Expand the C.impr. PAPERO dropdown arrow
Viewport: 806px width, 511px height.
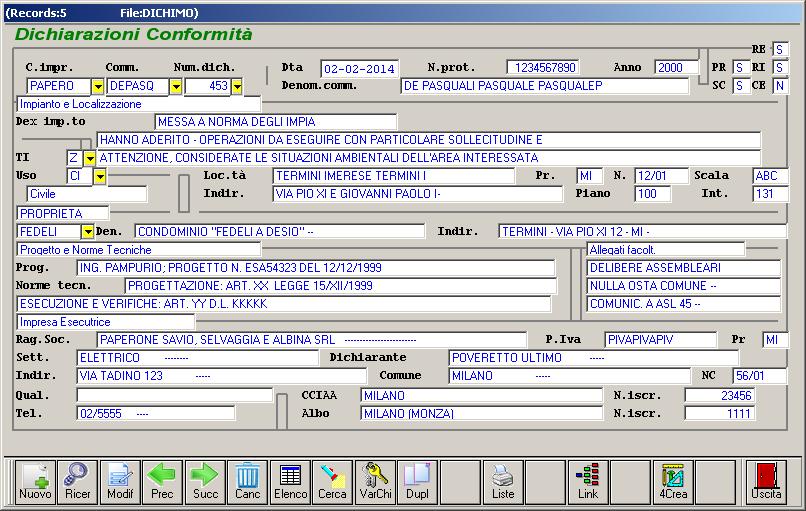(98, 86)
